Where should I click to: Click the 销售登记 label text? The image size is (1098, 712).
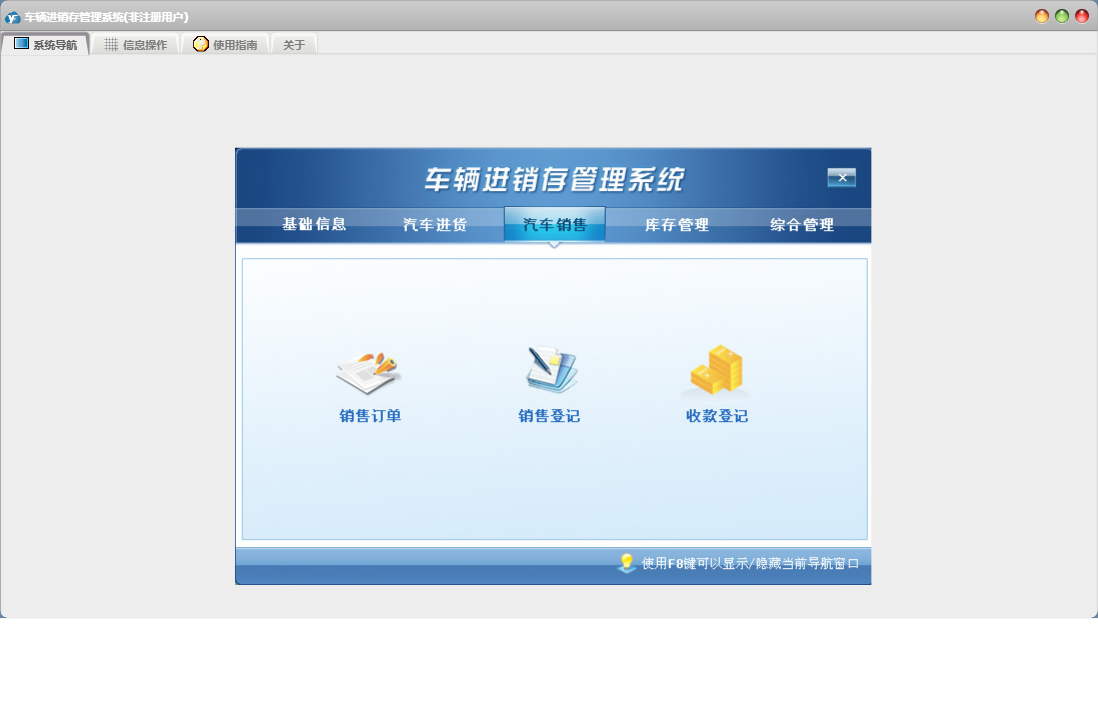click(549, 416)
